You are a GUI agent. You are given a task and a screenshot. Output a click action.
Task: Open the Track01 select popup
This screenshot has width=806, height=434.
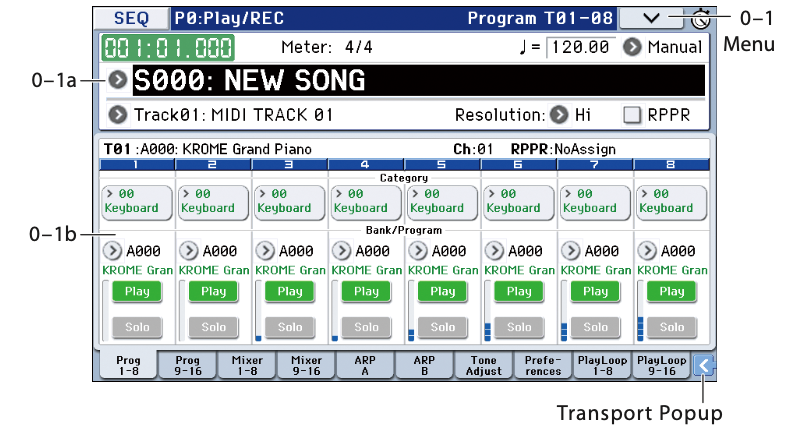click(x=118, y=115)
